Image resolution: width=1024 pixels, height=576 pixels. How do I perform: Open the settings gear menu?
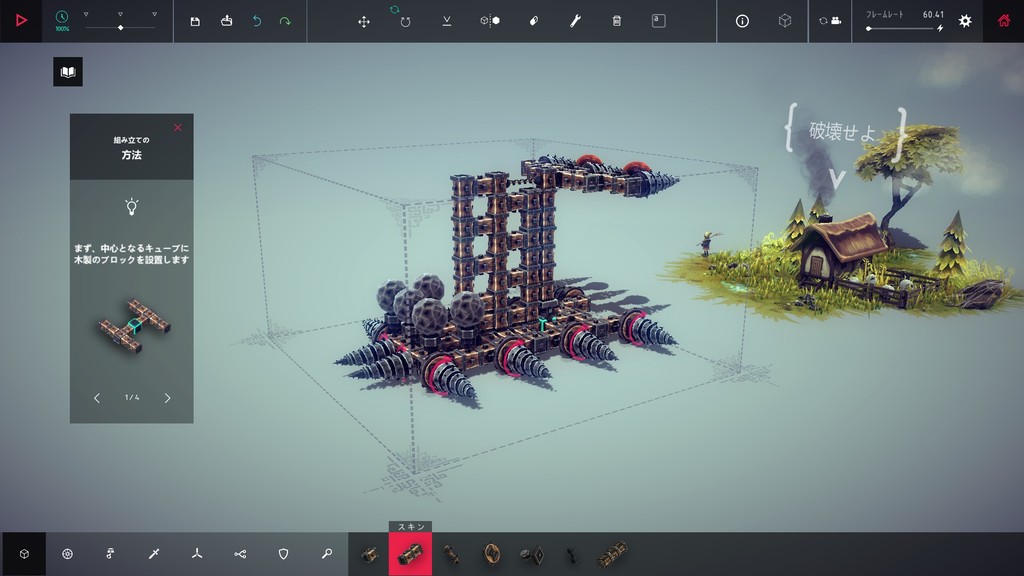(x=965, y=21)
